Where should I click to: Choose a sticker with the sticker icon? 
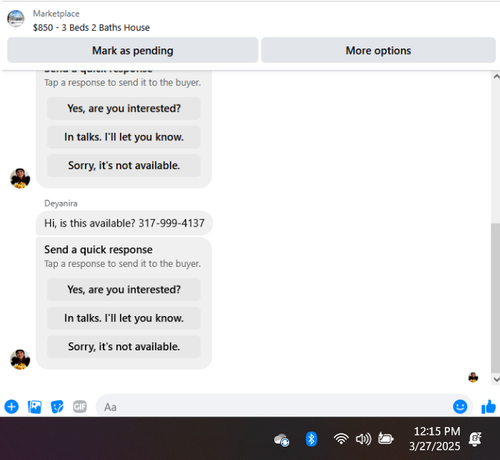(x=57, y=407)
